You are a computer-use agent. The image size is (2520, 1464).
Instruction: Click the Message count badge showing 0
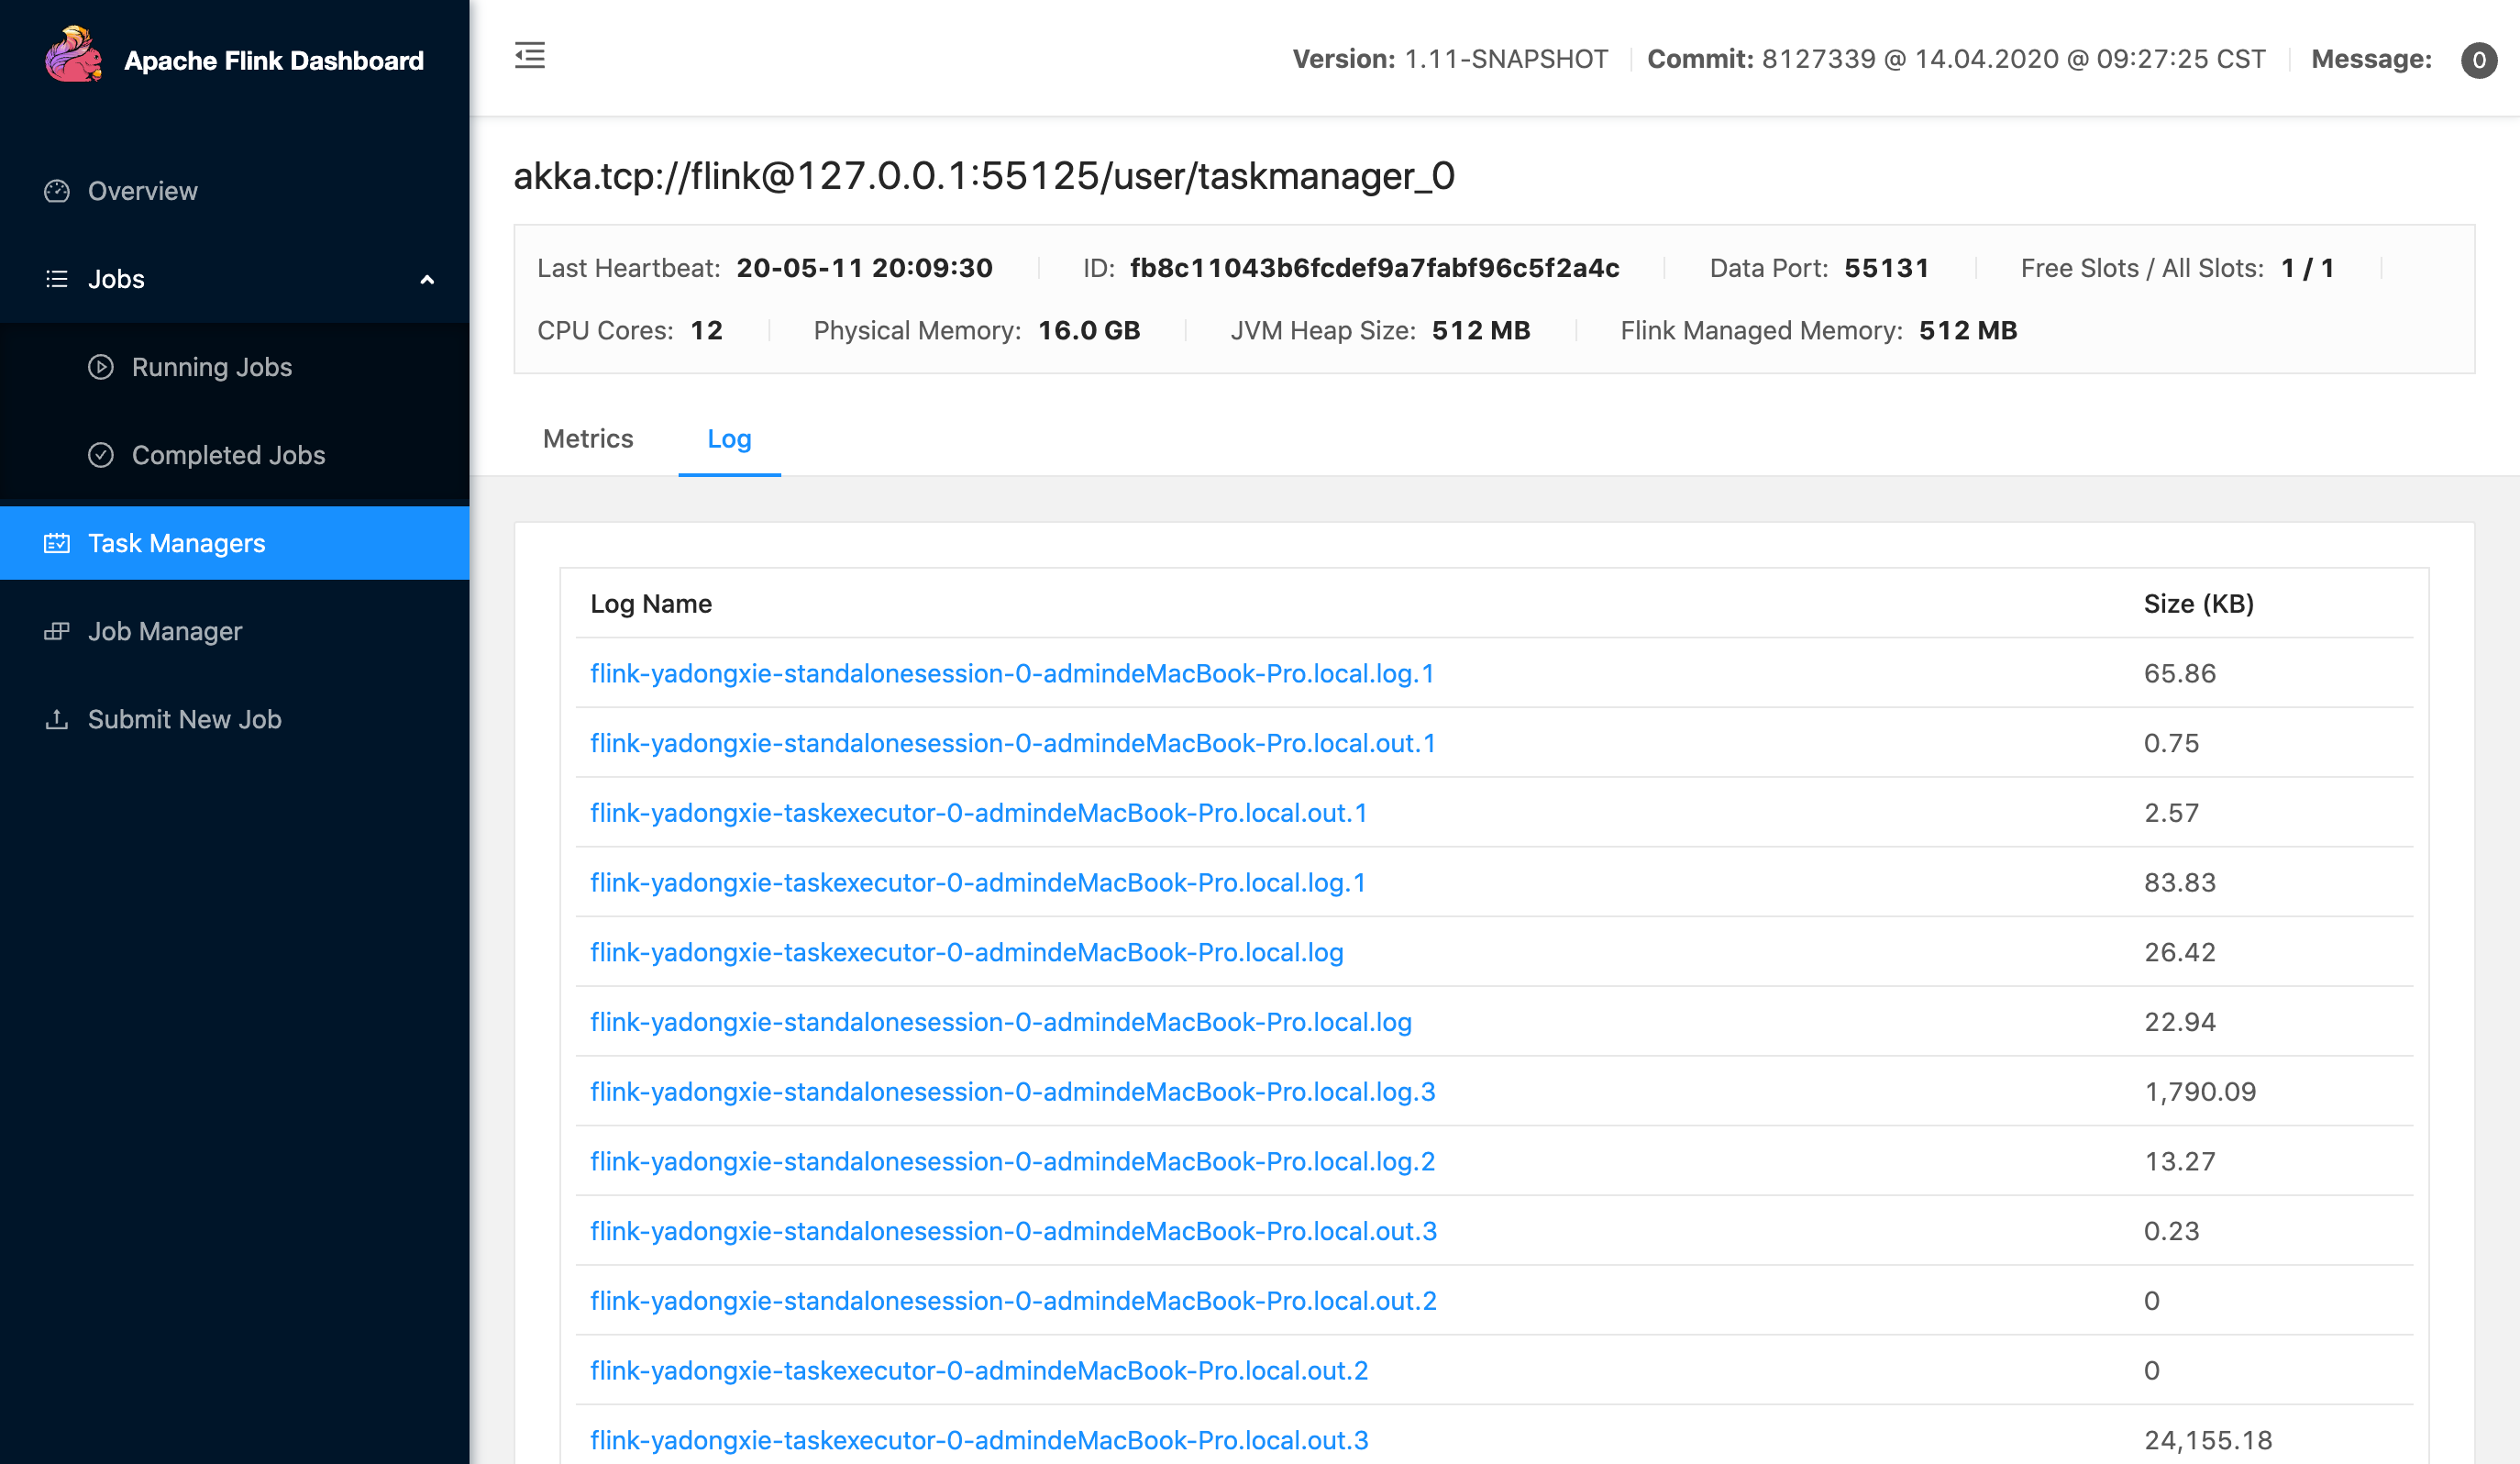2479,60
